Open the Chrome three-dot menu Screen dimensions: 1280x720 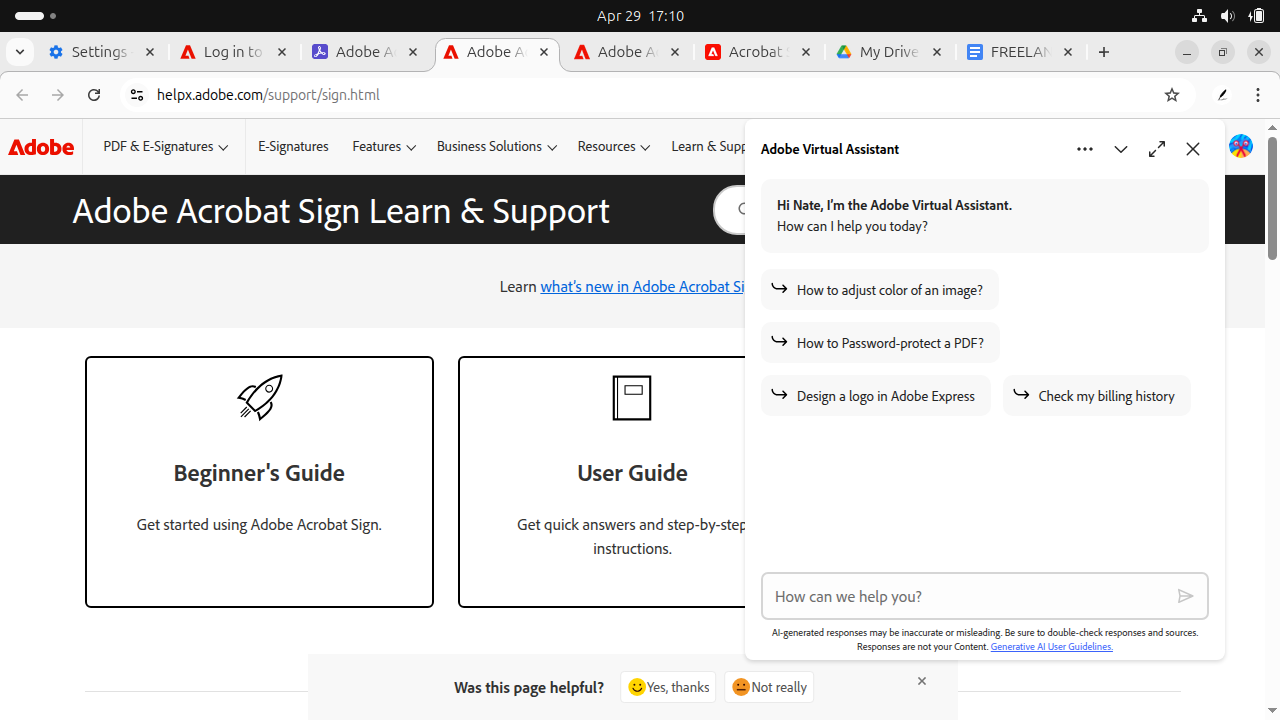coord(1258,95)
